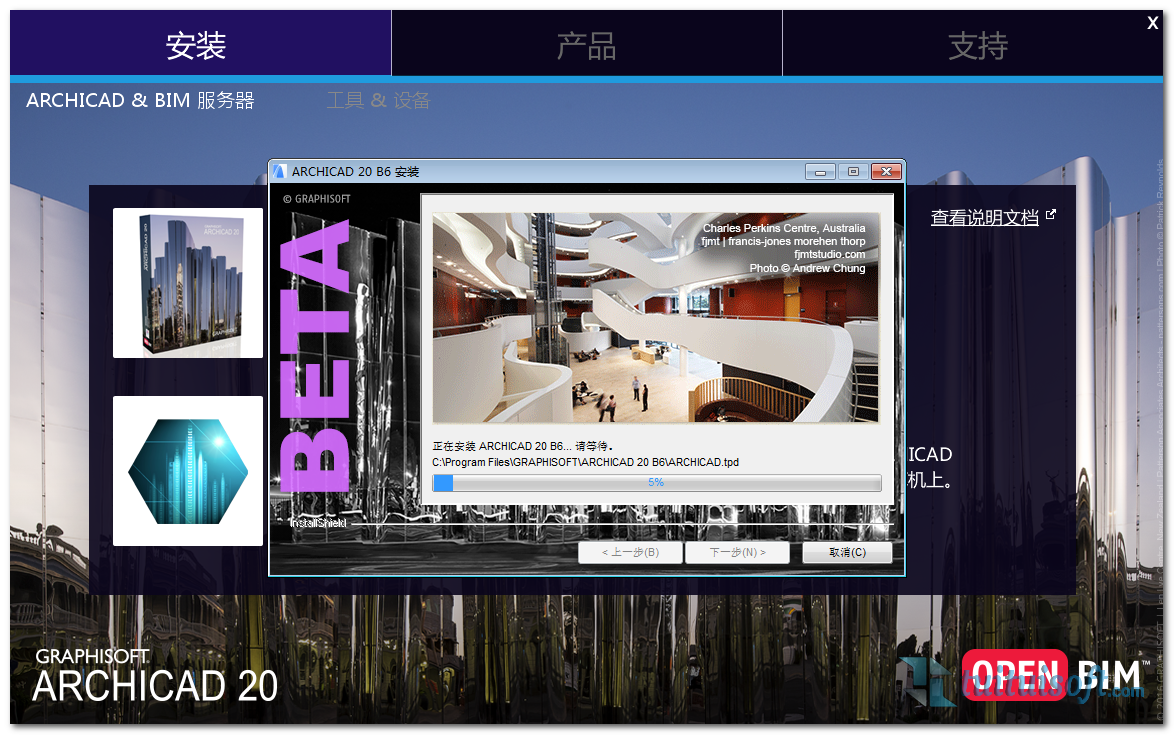Image resolution: width=1174 pixels, height=735 pixels.
Task: Maximize the ARCHICAD 20 B6 installer window
Action: pyautogui.click(x=853, y=171)
